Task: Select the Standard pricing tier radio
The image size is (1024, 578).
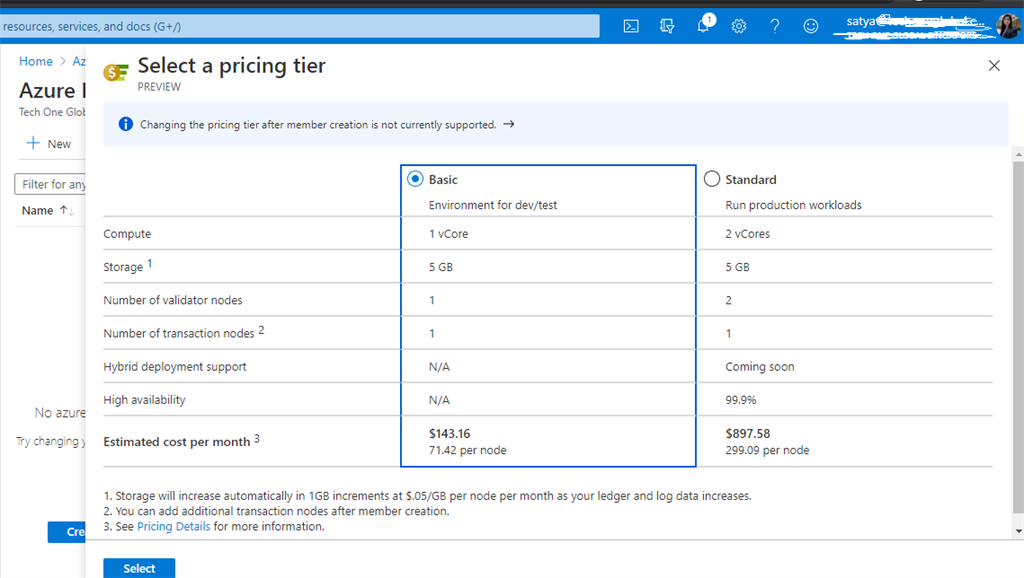Action: (712, 179)
